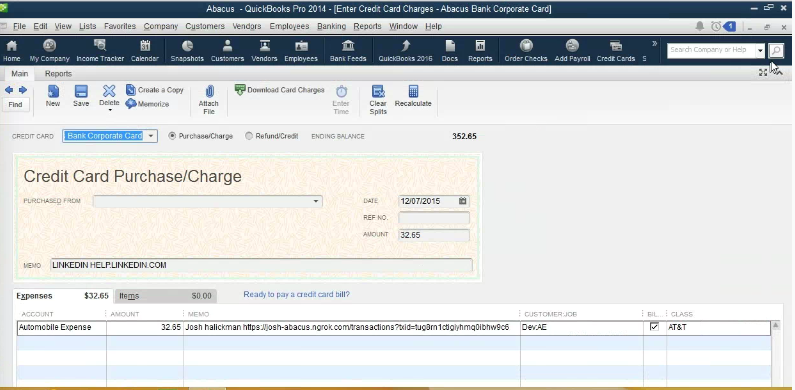The width and height of the screenshot is (795, 390).
Task: Open the Credit Cards icon
Action: 616,51
